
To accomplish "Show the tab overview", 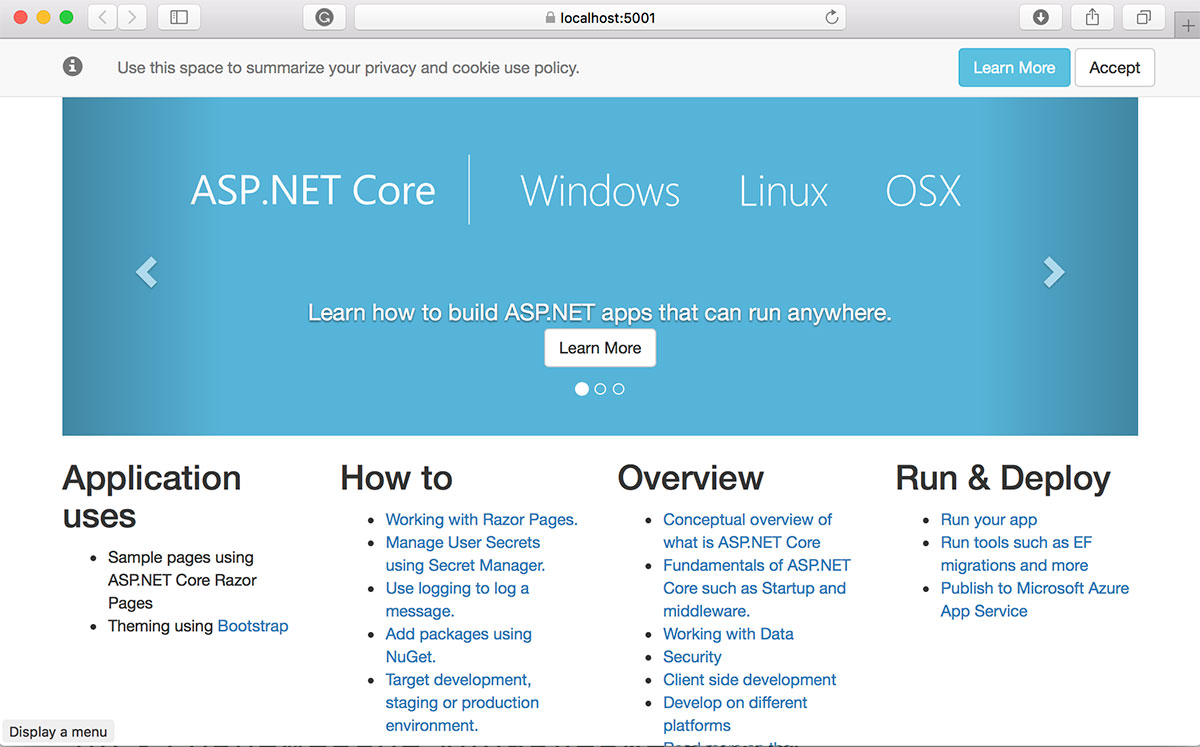I will (1144, 17).
